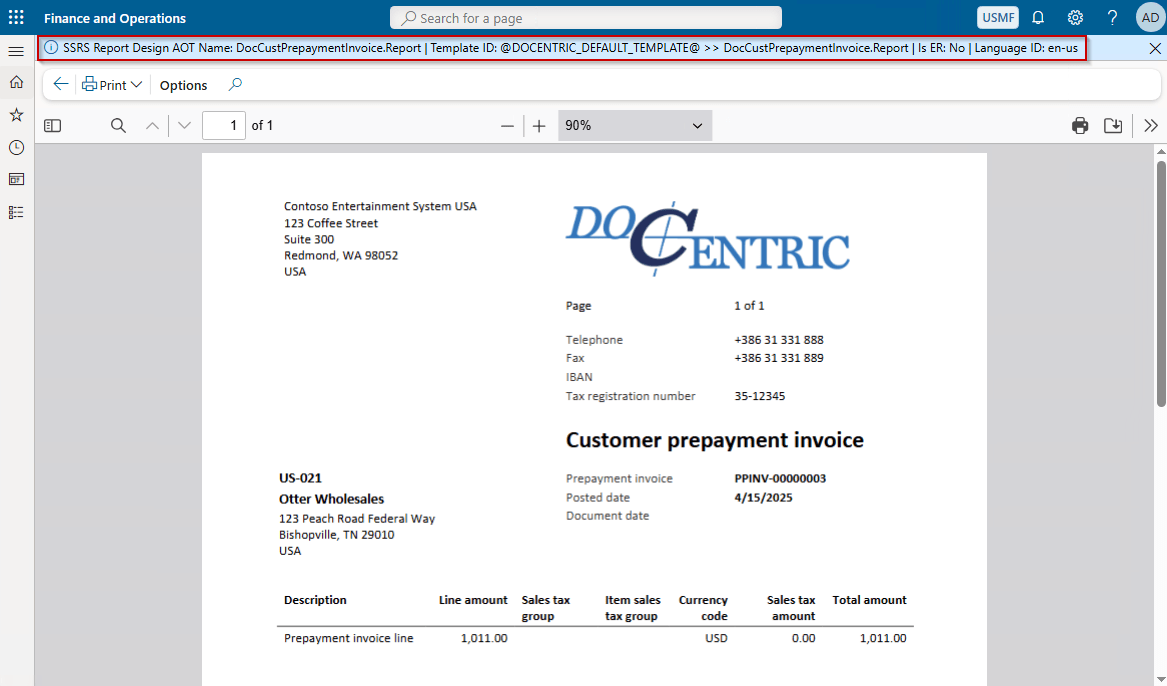Click the USD currency code cell

[716, 638]
